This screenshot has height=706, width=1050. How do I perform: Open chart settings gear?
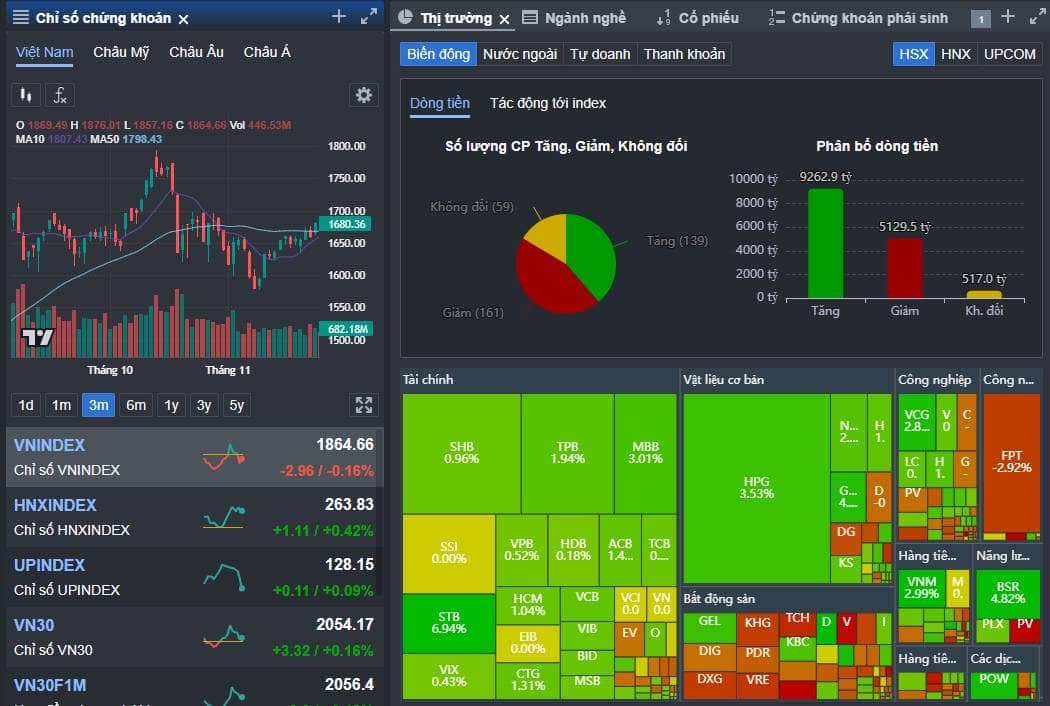pyautogui.click(x=364, y=95)
